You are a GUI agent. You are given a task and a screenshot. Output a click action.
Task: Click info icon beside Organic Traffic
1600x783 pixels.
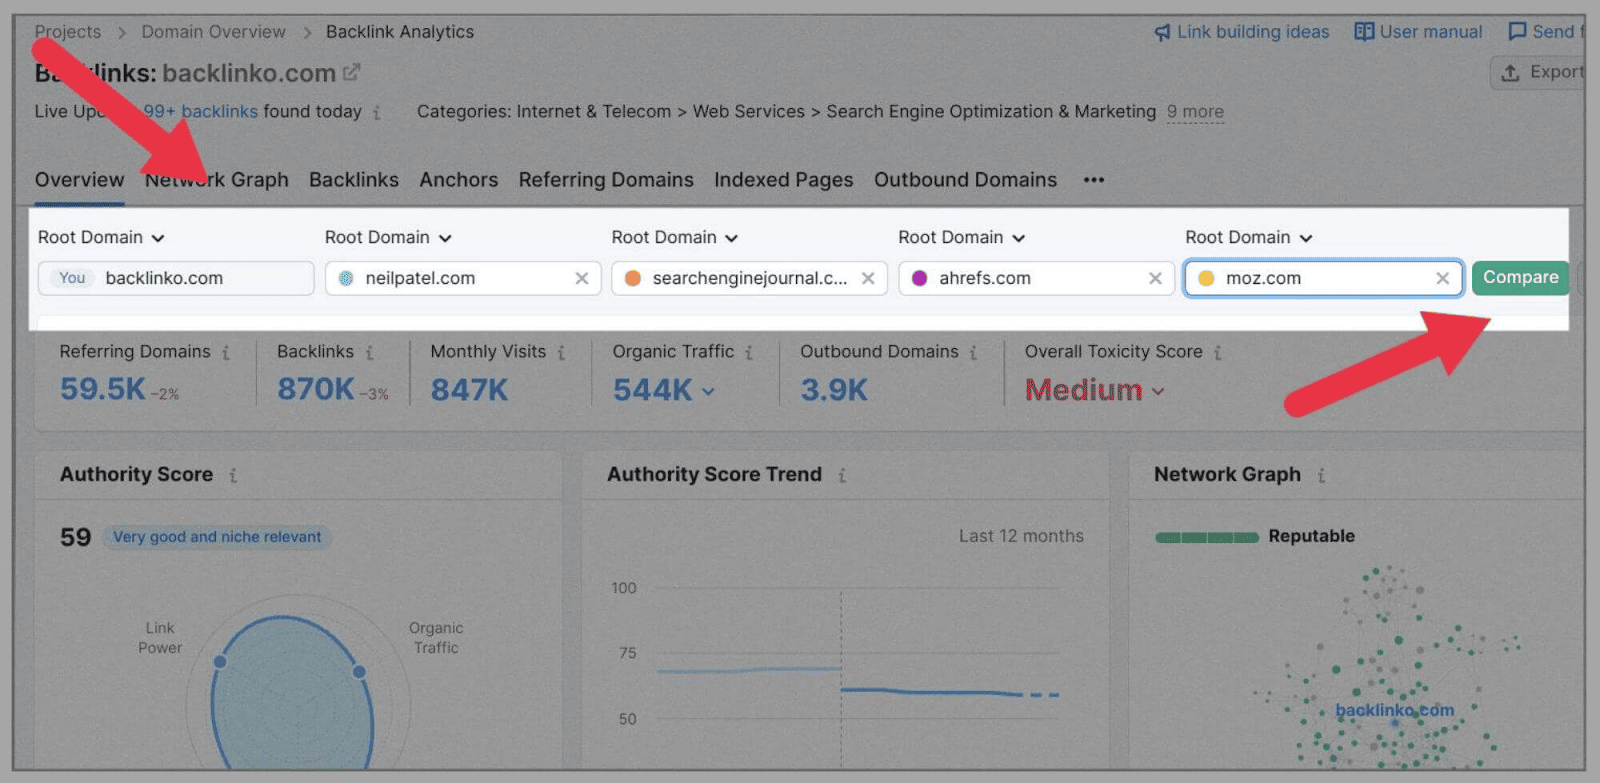(x=749, y=353)
